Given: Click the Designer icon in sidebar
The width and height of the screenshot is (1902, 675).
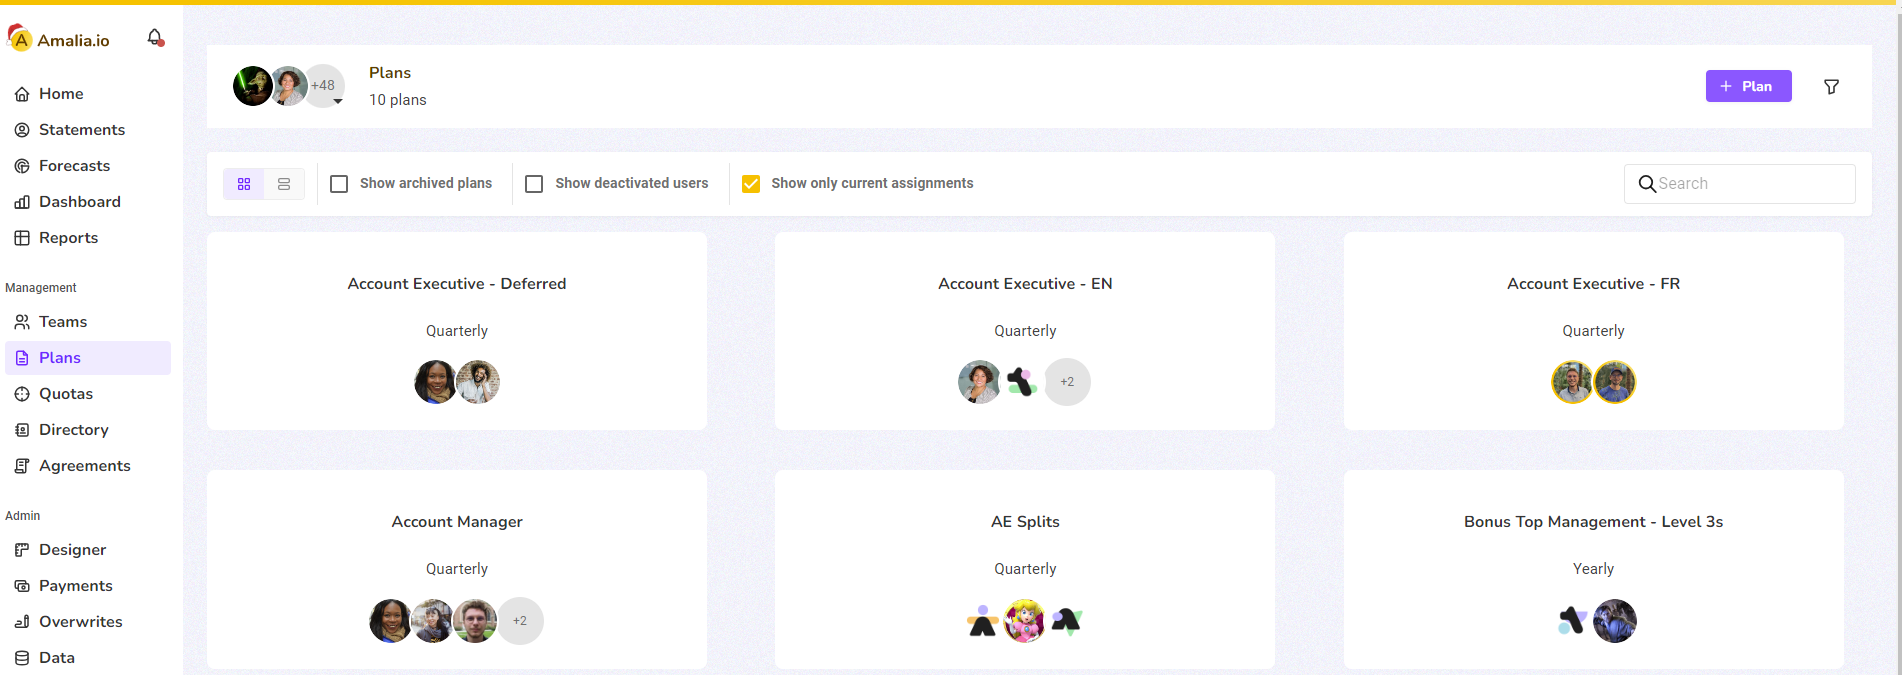Looking at the screenshot, I should [x=22, y=550].
